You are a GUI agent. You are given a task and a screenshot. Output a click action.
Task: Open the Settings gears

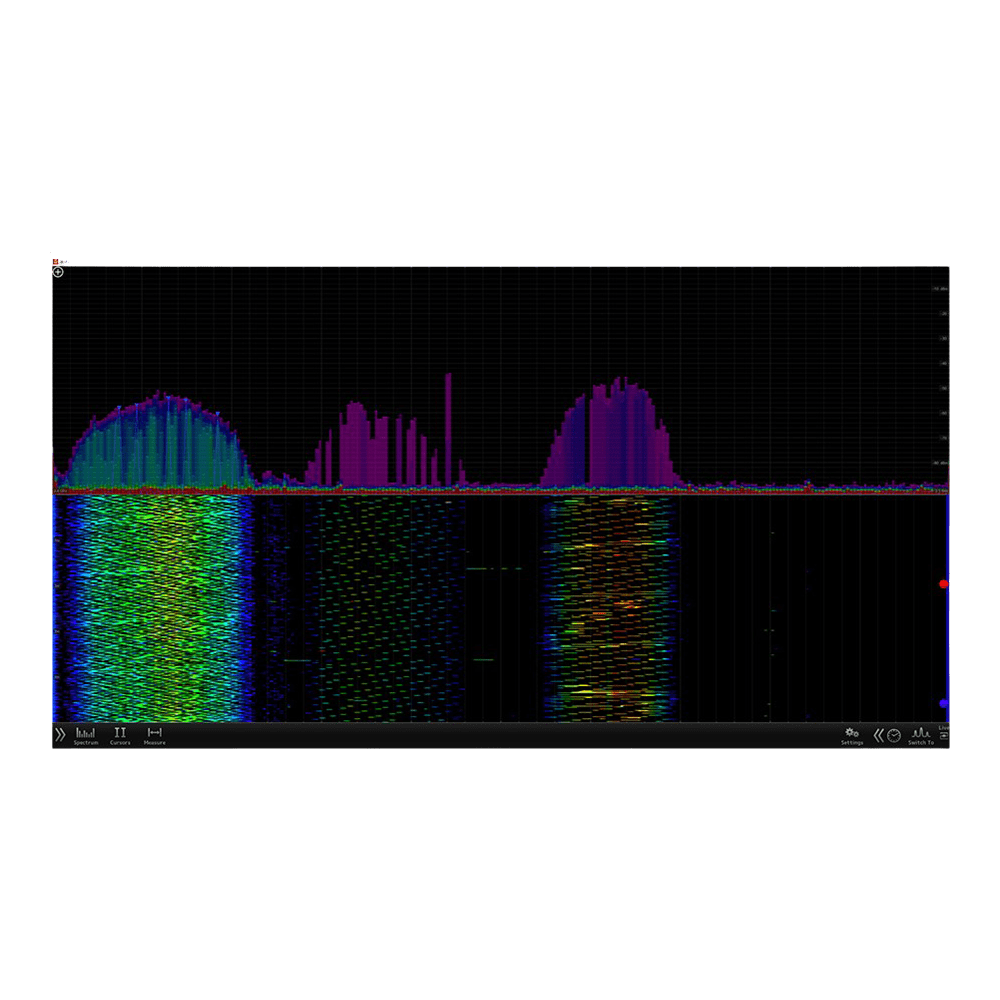(851, 735)
